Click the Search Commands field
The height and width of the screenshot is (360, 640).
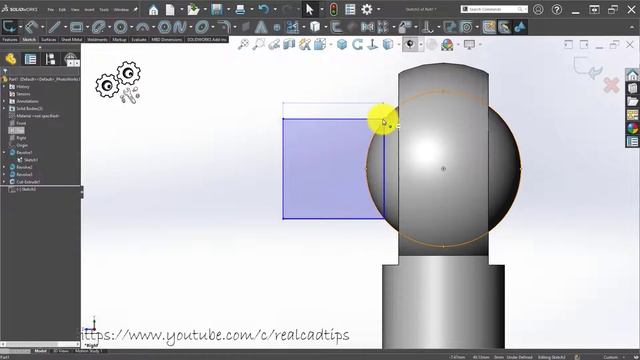point(493,9)
